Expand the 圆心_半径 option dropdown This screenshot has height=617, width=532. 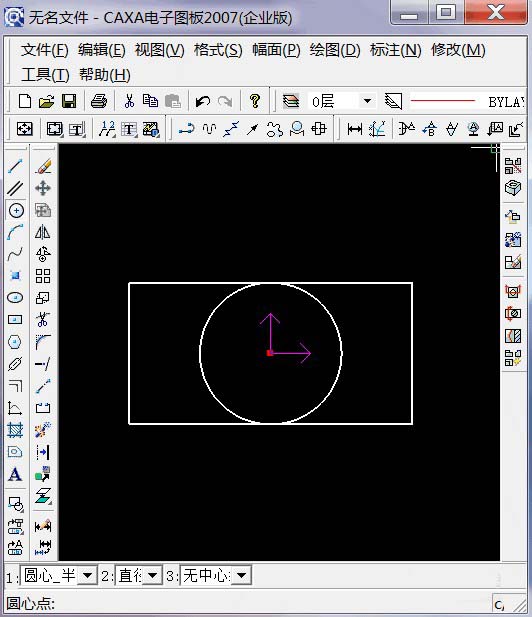point(87,576)
